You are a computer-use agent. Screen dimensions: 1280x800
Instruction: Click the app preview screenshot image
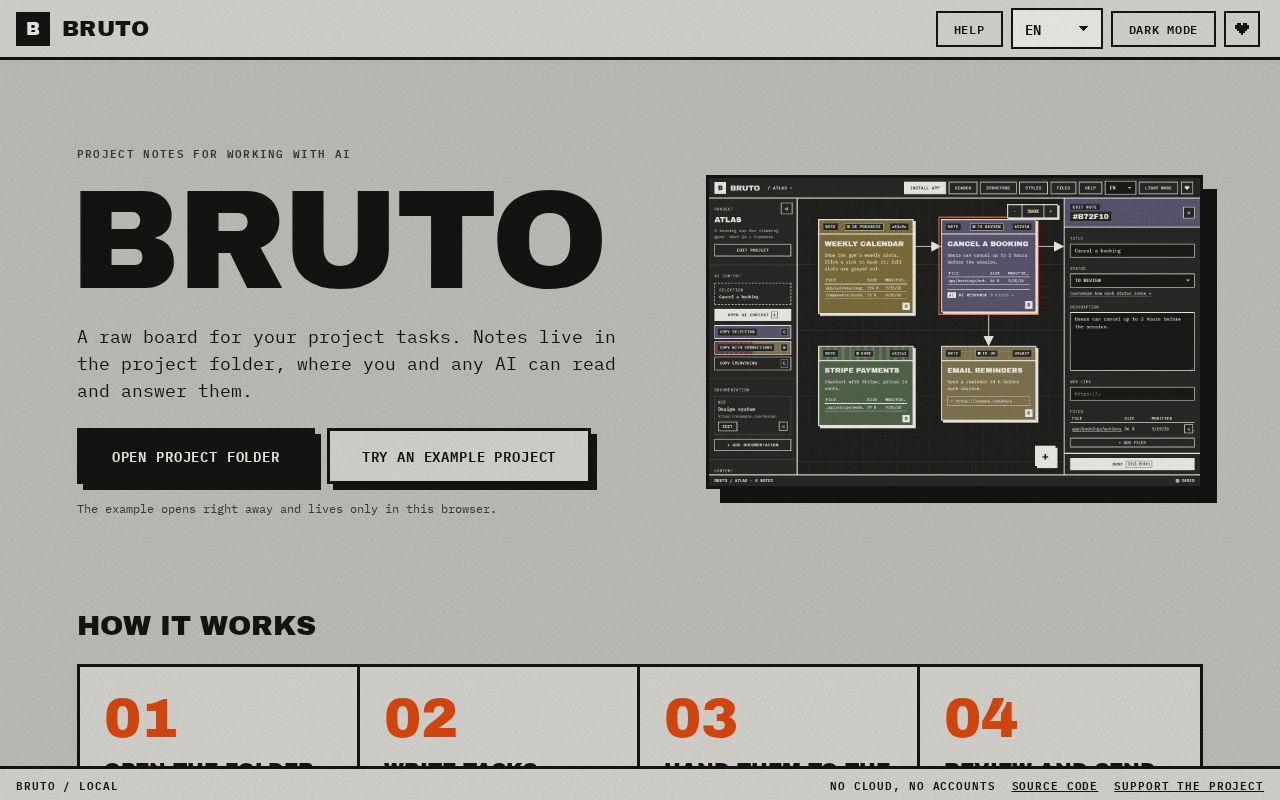(954, 332)
